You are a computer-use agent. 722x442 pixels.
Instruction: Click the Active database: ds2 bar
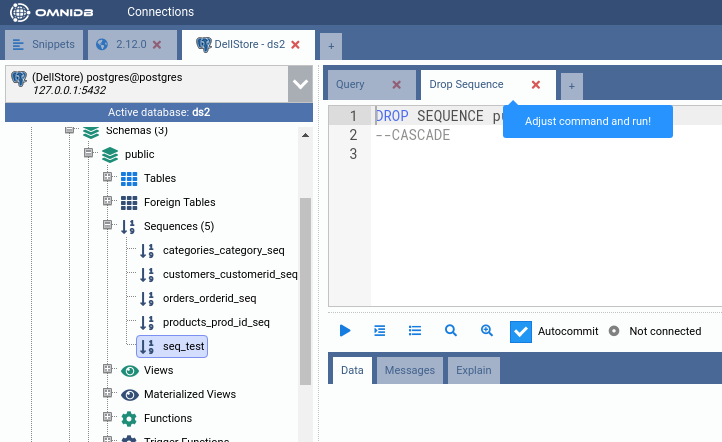click(159, 112)
